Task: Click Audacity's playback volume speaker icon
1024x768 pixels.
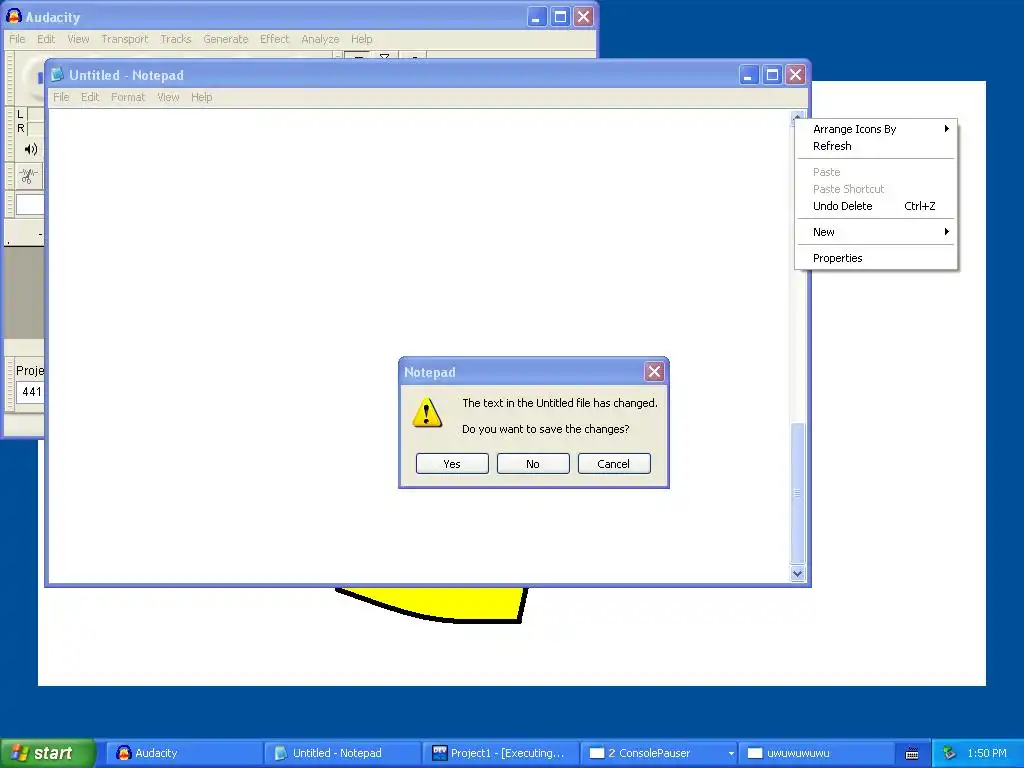Action: click(30, 150)
